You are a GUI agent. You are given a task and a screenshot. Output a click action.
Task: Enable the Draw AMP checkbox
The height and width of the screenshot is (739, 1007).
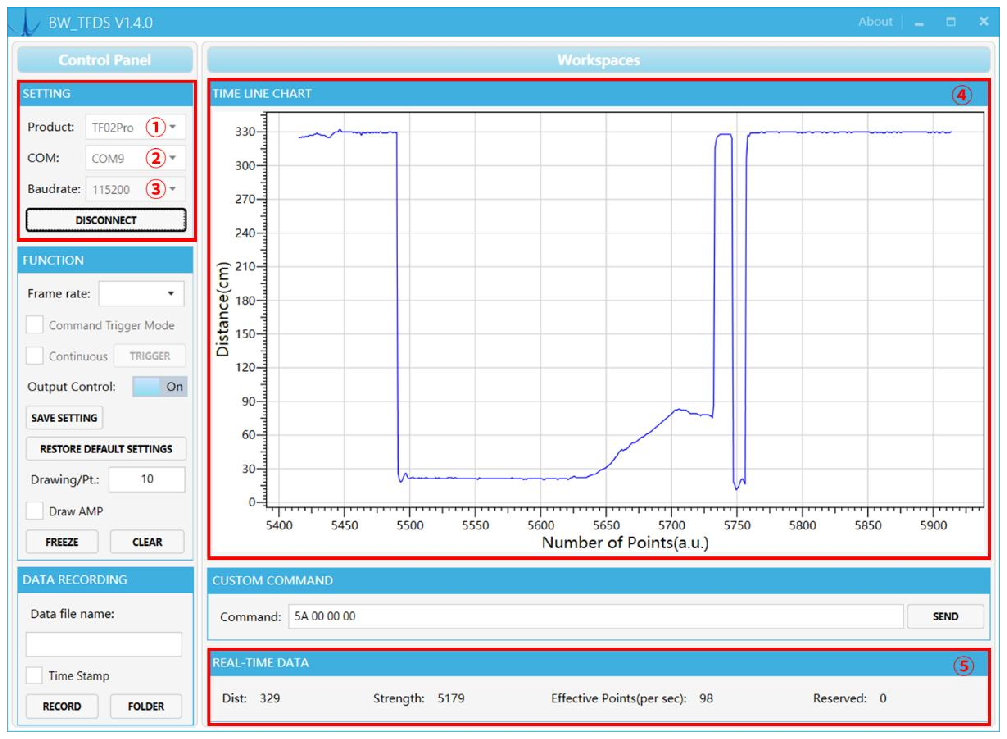tap(35, 511)
